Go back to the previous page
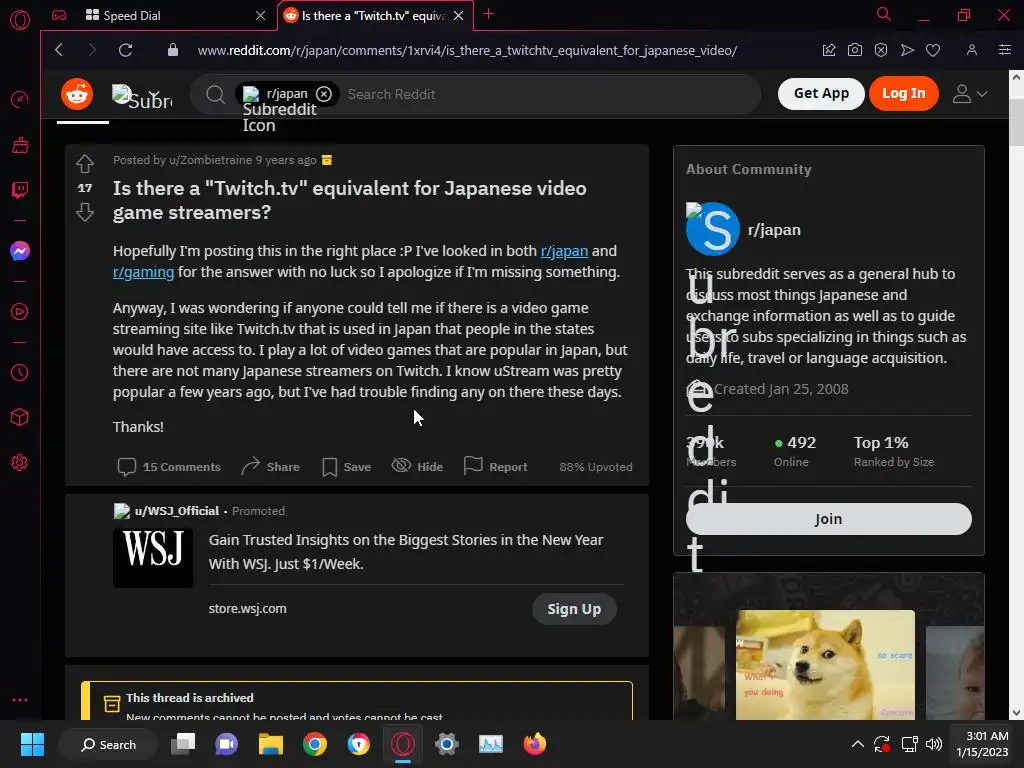The width and height of the screenshot is (1024, 768). click(59, 50)
